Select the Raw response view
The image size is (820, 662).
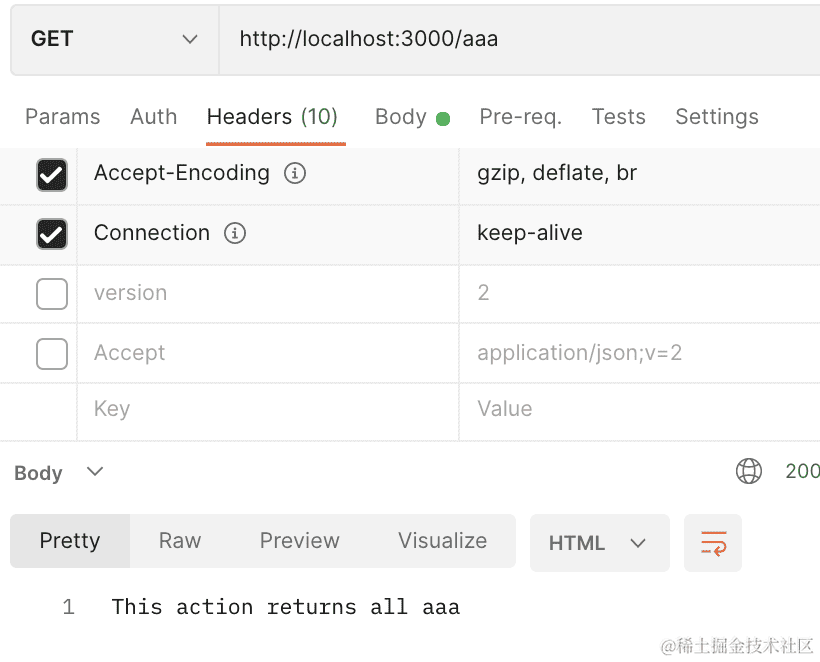point(180,541)
